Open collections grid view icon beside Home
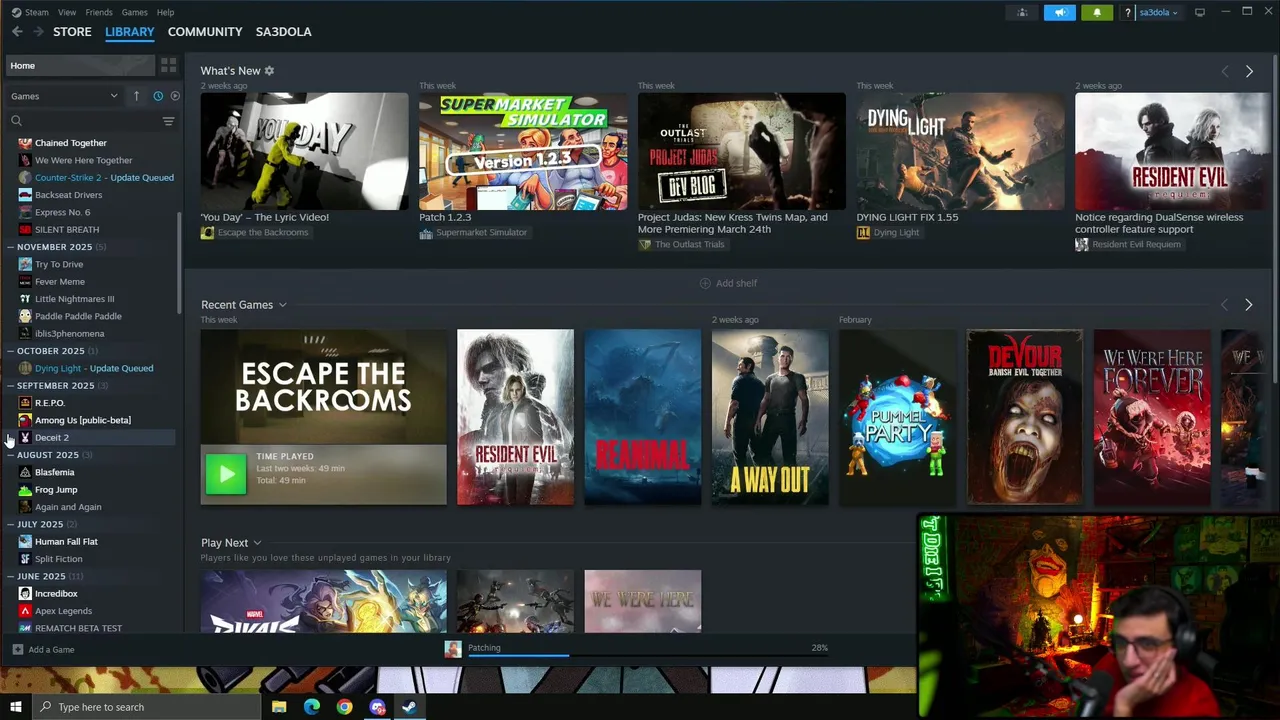1280x720 pixels. (x=168, y=65)
